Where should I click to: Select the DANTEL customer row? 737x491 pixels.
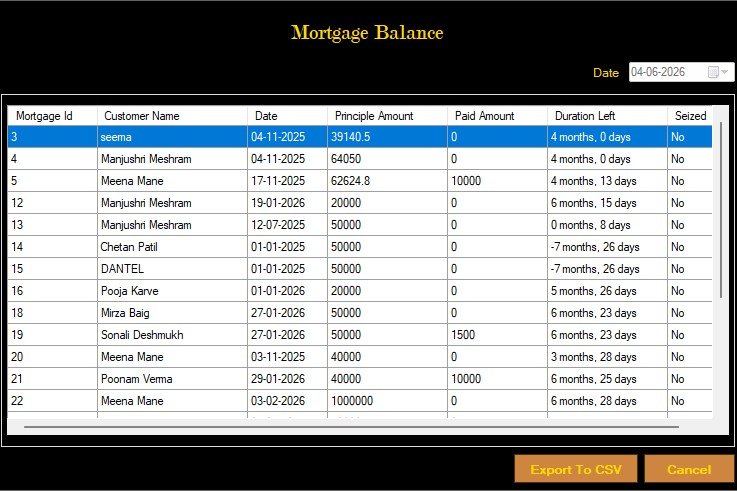pyautogui.click(x=360, y=269)
